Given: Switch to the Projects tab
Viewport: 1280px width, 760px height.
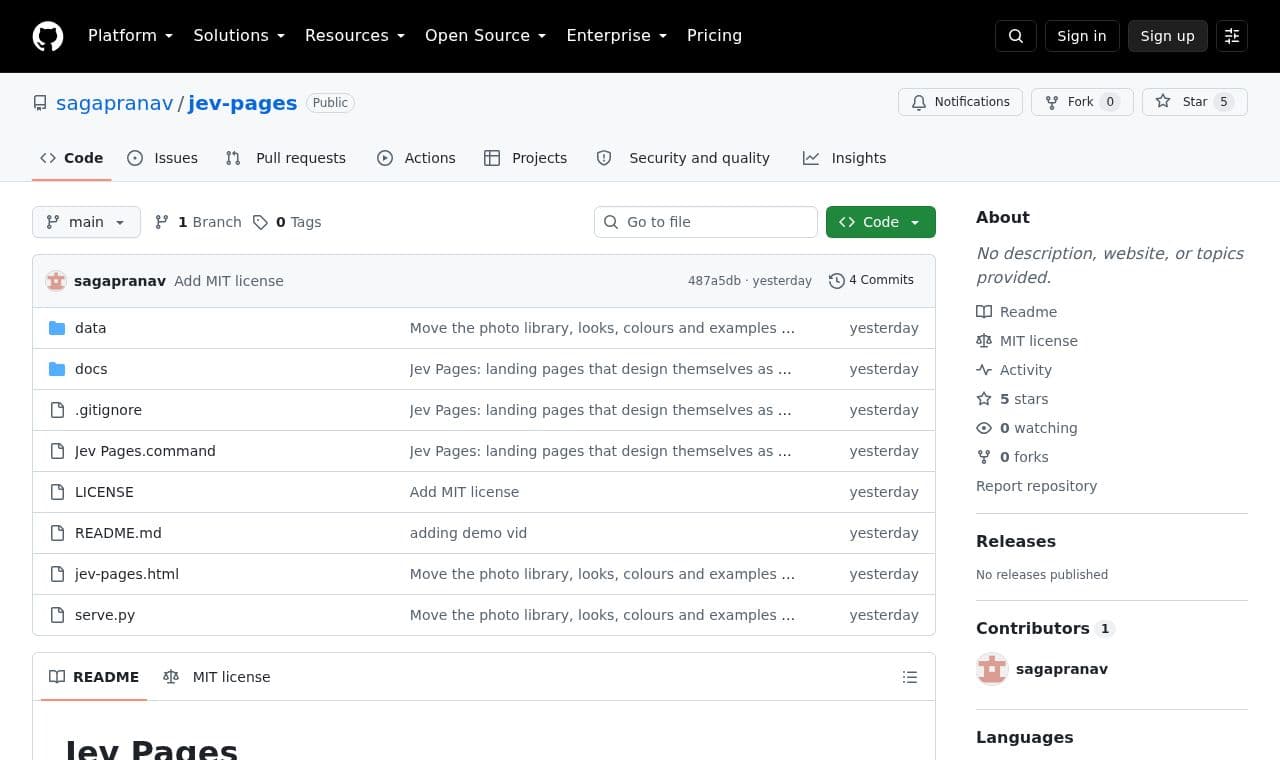Looking at the screenshot, I should coord(525,158).
